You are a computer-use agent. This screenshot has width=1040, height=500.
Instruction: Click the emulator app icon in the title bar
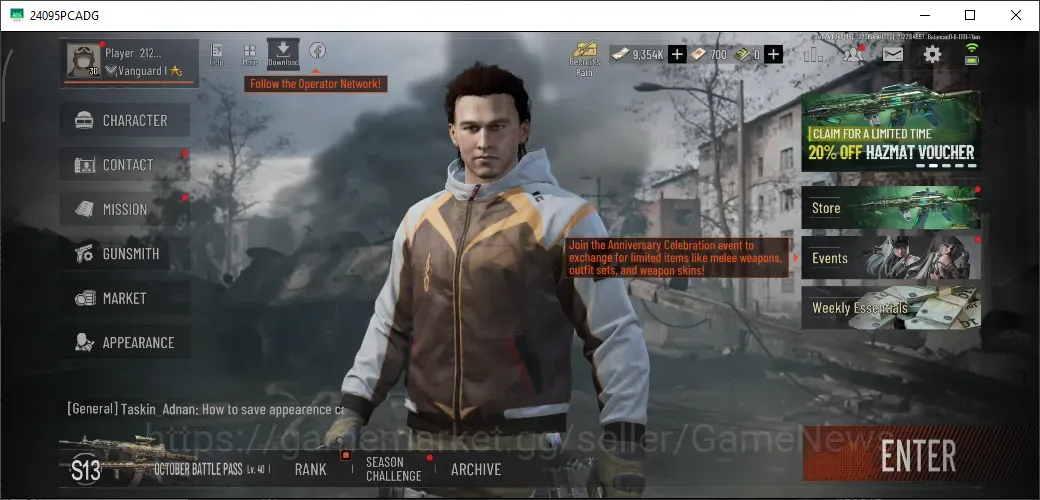pos(17,15)
